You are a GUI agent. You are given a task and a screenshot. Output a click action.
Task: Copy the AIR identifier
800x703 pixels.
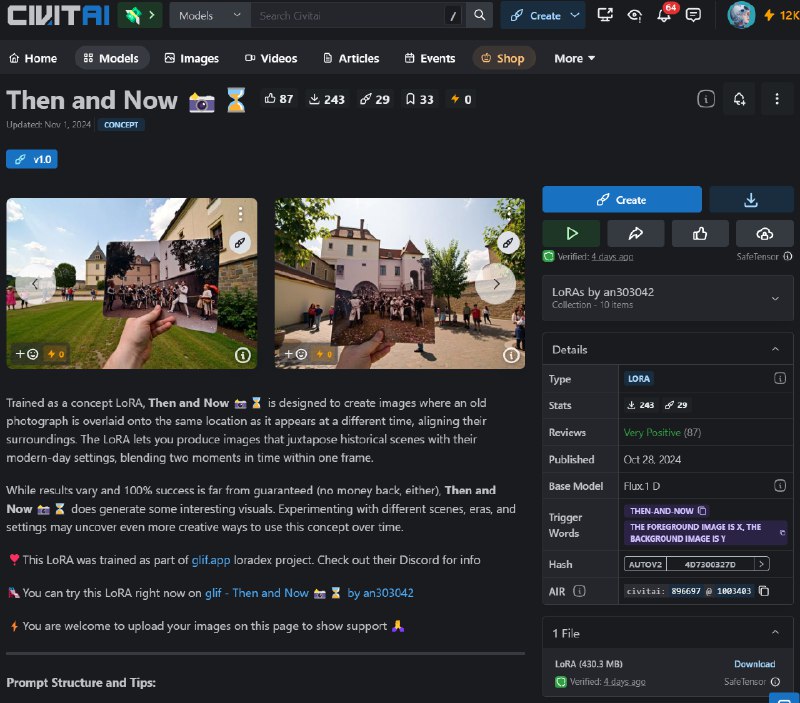coord(764,591)
